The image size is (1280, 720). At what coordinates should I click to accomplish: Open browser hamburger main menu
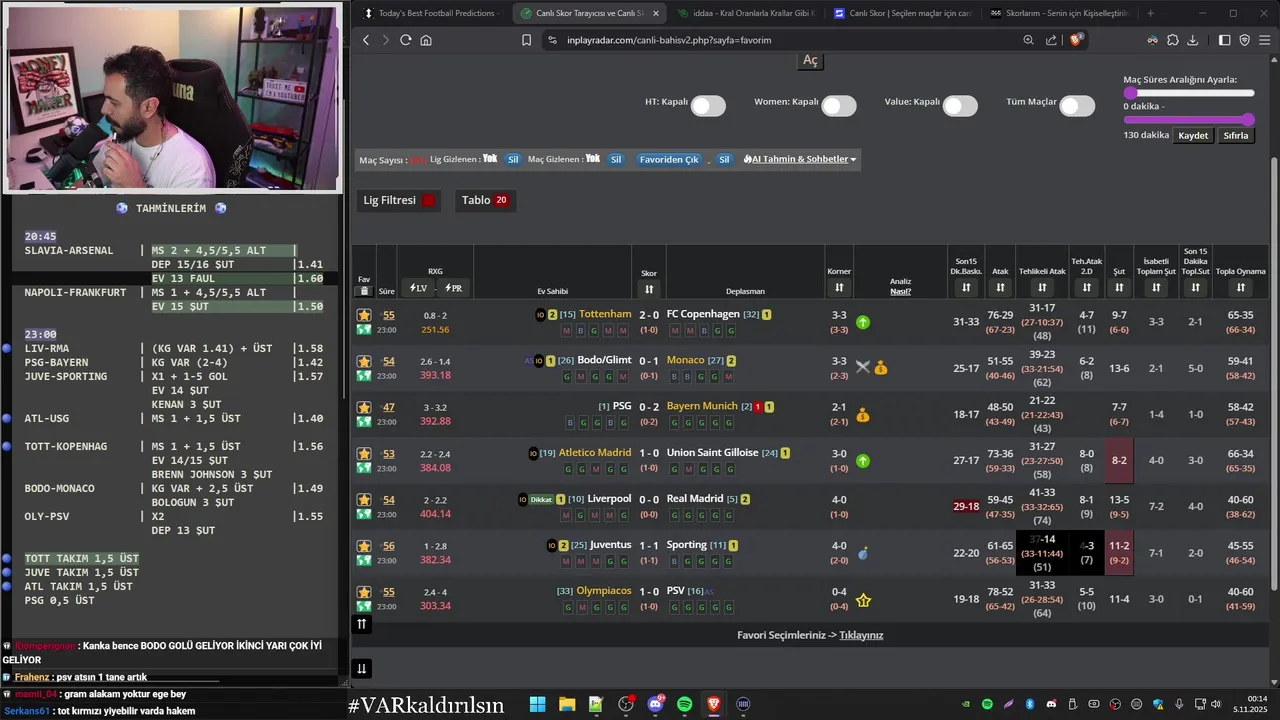1265,40
